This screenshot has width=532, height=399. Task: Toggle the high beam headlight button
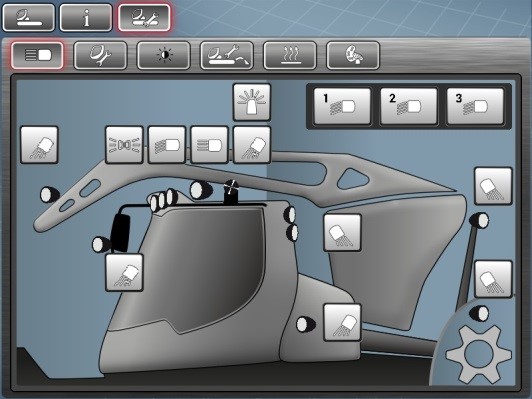[209, 145]
